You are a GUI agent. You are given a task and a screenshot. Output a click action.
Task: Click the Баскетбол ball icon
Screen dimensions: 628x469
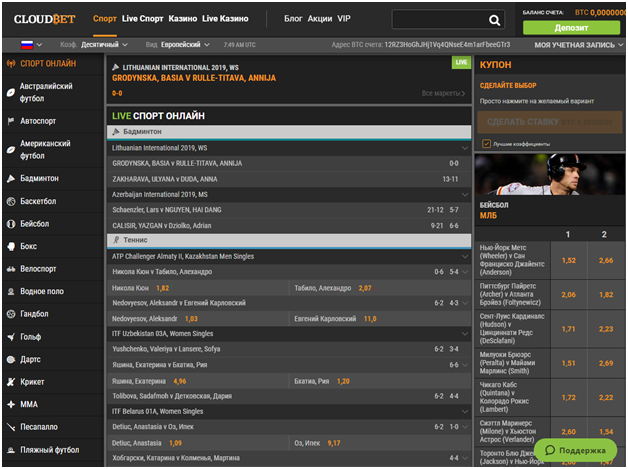tap(11, 201)
